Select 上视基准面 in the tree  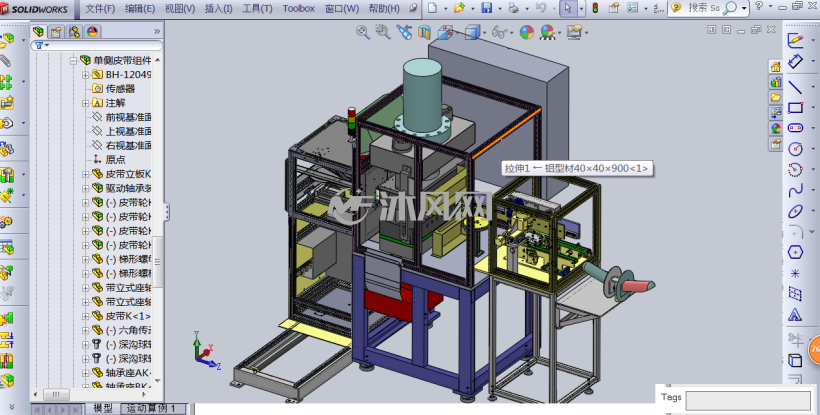point(129,131)
